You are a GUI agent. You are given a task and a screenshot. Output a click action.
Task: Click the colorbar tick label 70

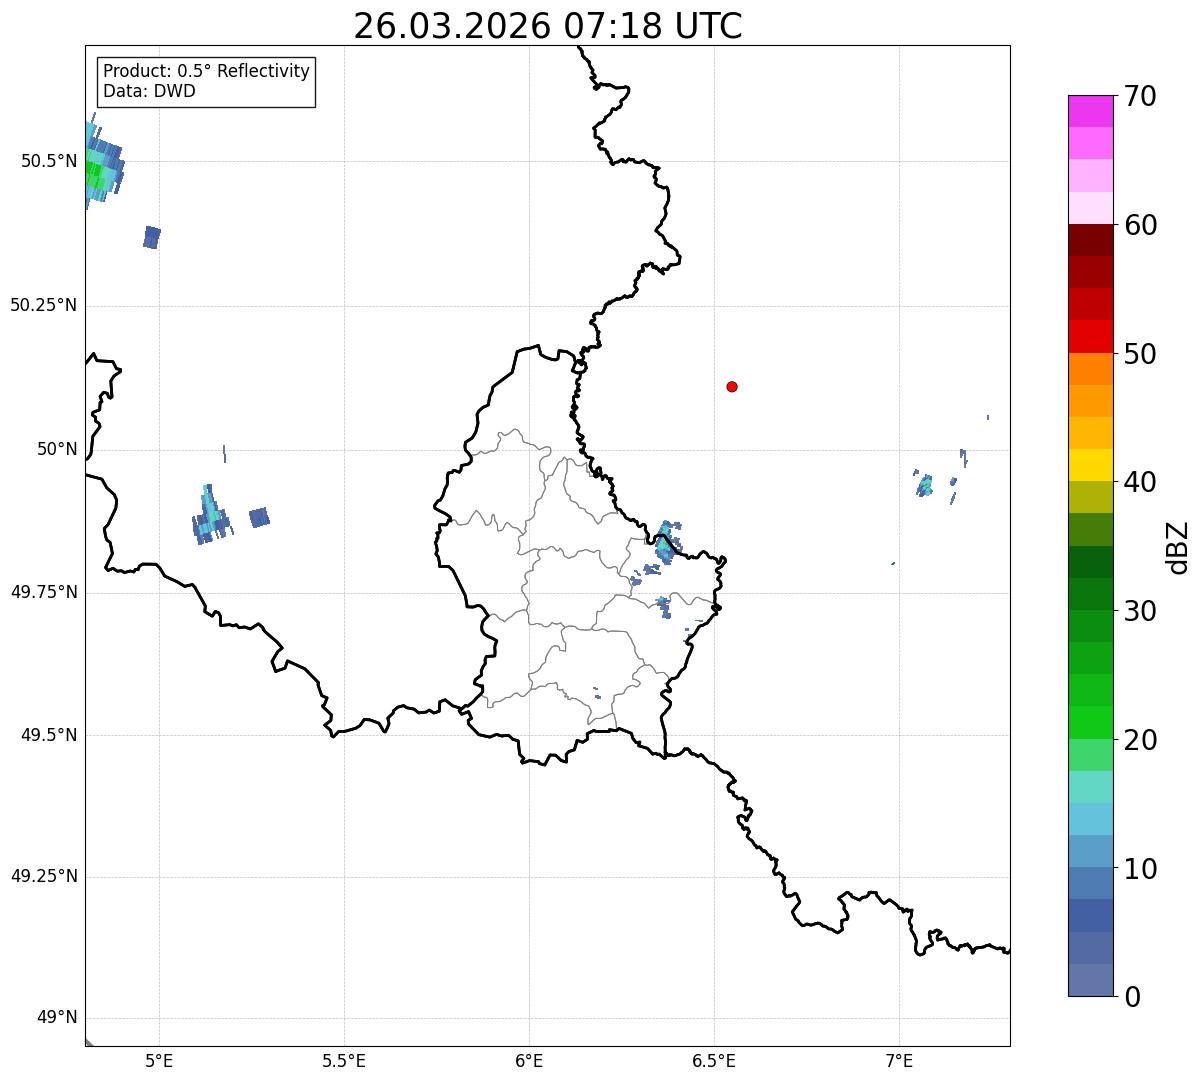click(1140, 96)
